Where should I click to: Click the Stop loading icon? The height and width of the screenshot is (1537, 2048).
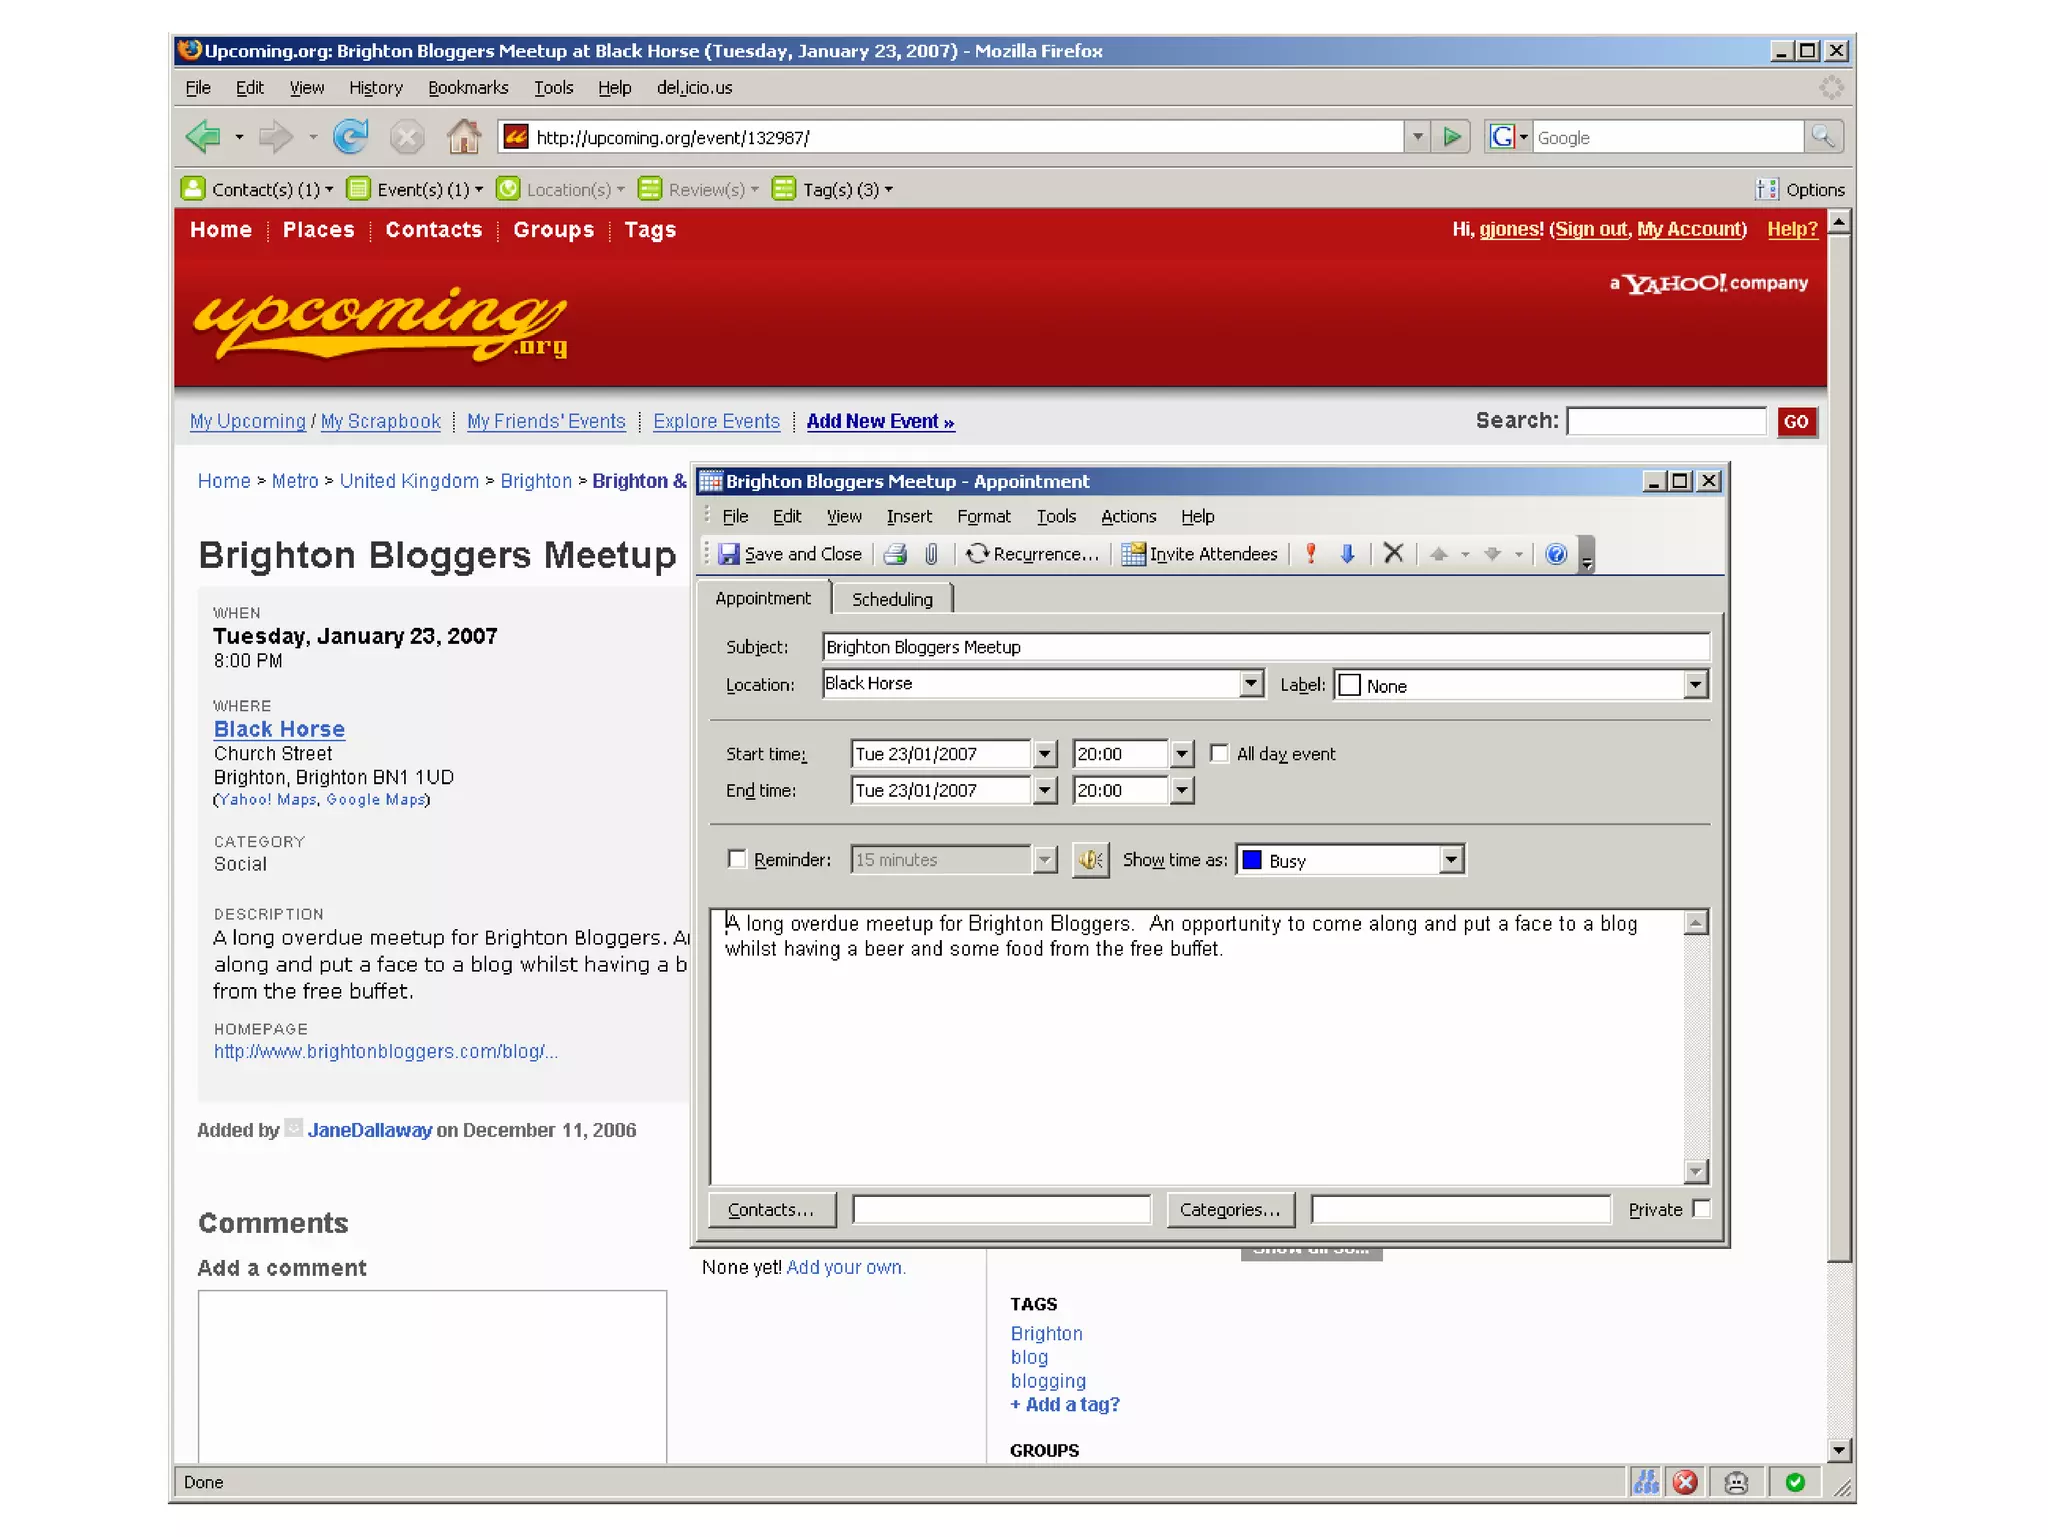pyautogui.click(x=406, y=136)
